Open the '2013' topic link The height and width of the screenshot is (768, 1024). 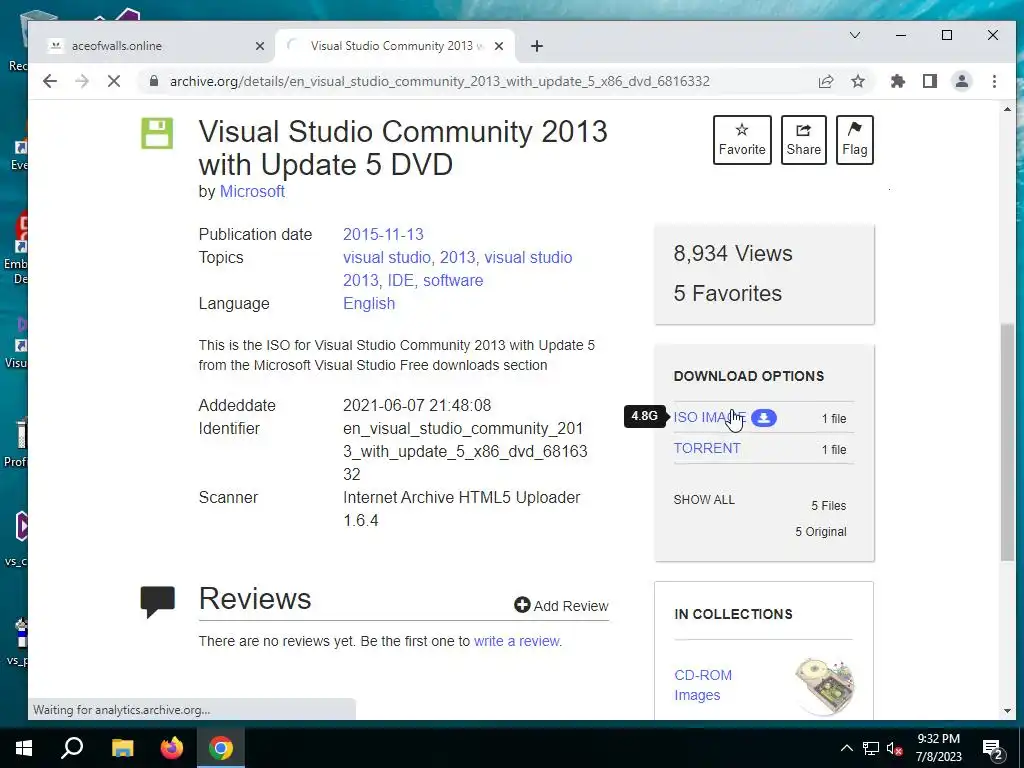pyautogui.click(x=457, y=257)
